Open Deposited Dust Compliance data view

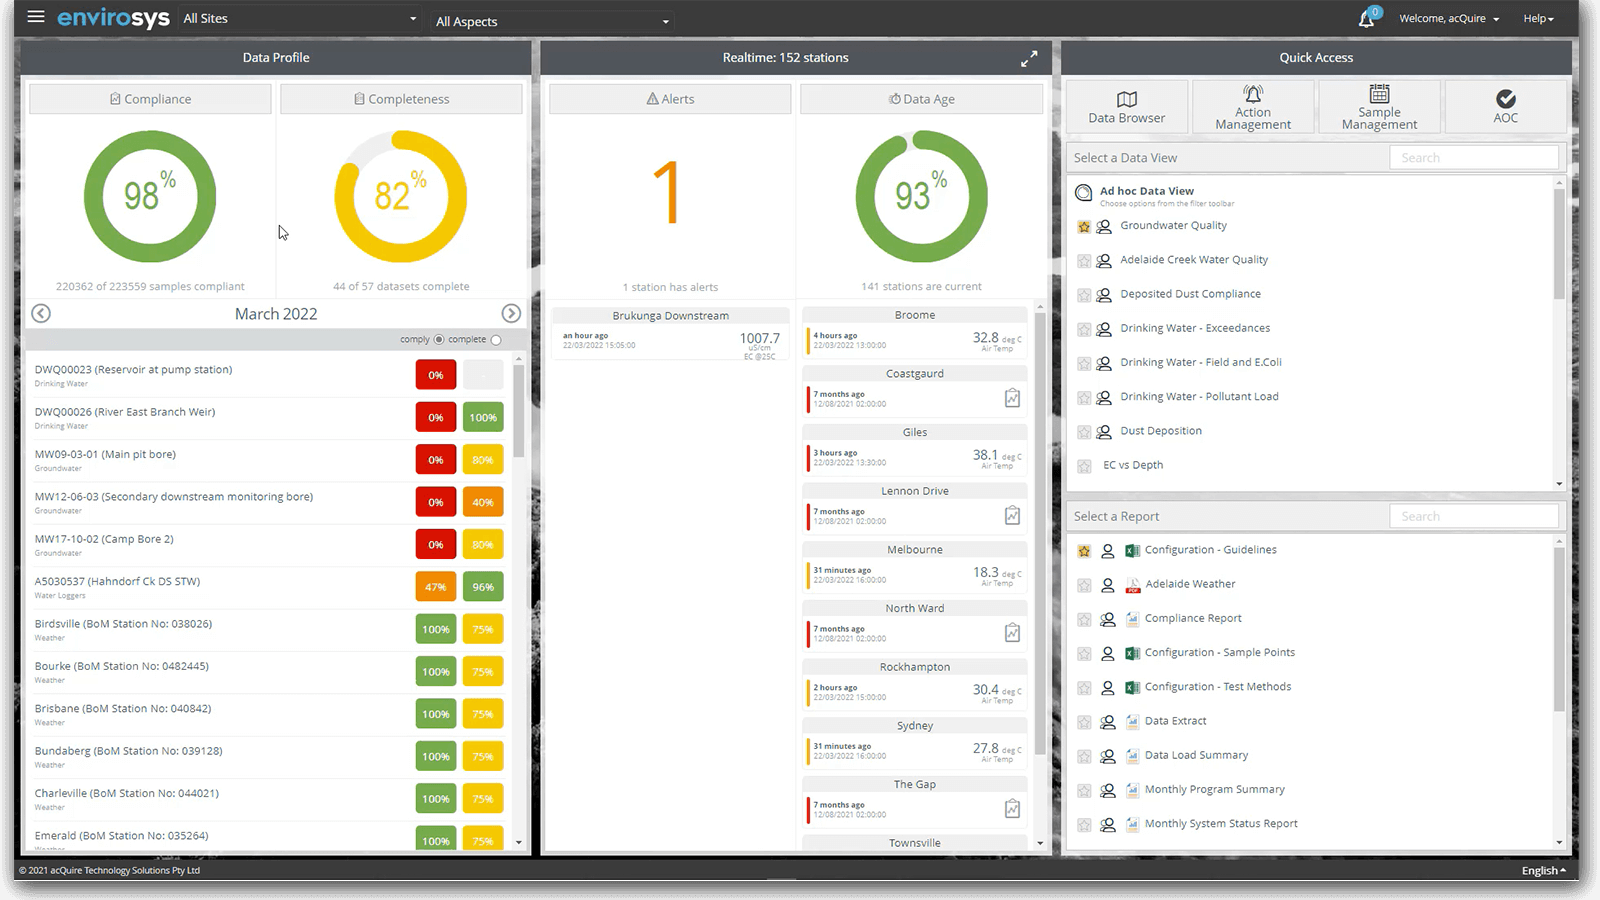coord(1190,294)
